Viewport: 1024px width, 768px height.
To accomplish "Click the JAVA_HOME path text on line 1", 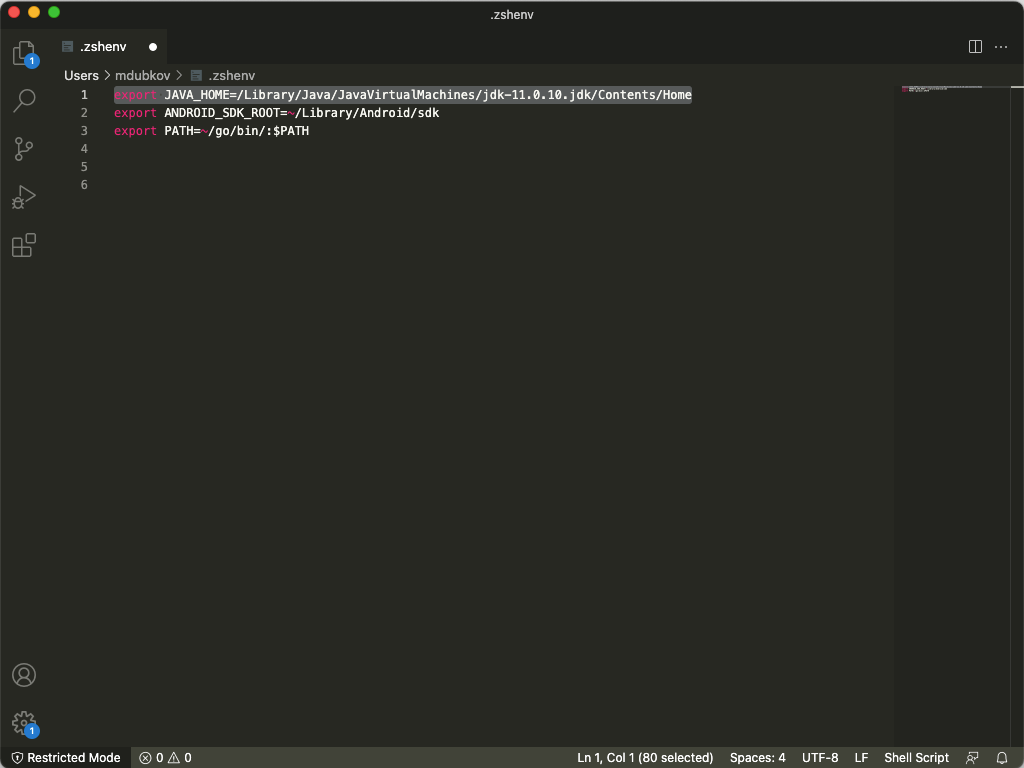I will (x=428, y=95).
